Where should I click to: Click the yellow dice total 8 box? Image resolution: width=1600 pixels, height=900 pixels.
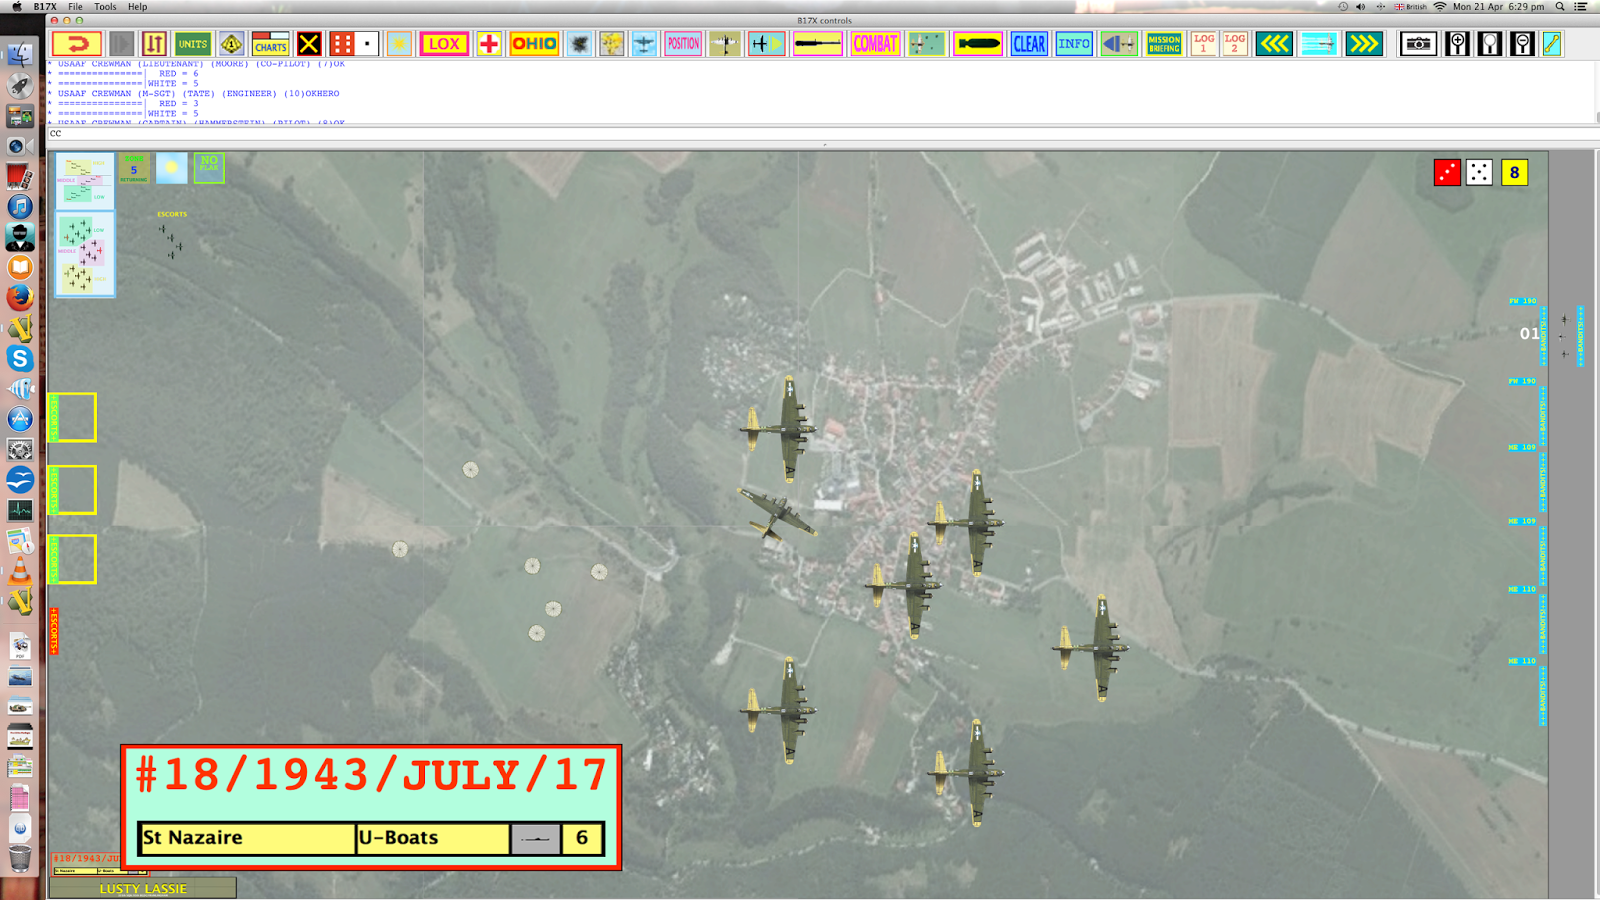click(1514, 173)
